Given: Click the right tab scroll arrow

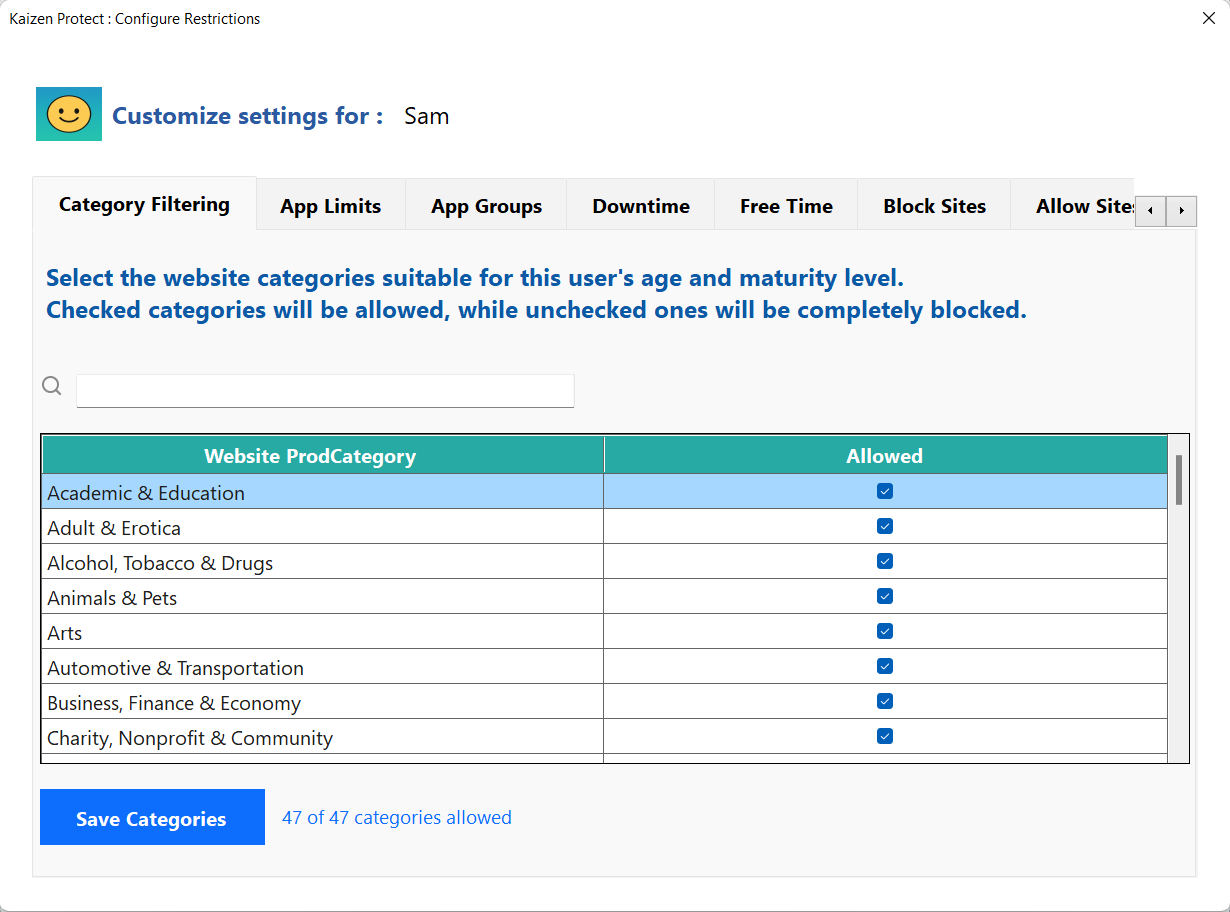Looking at the screenshot, I should click(1182, 211).
